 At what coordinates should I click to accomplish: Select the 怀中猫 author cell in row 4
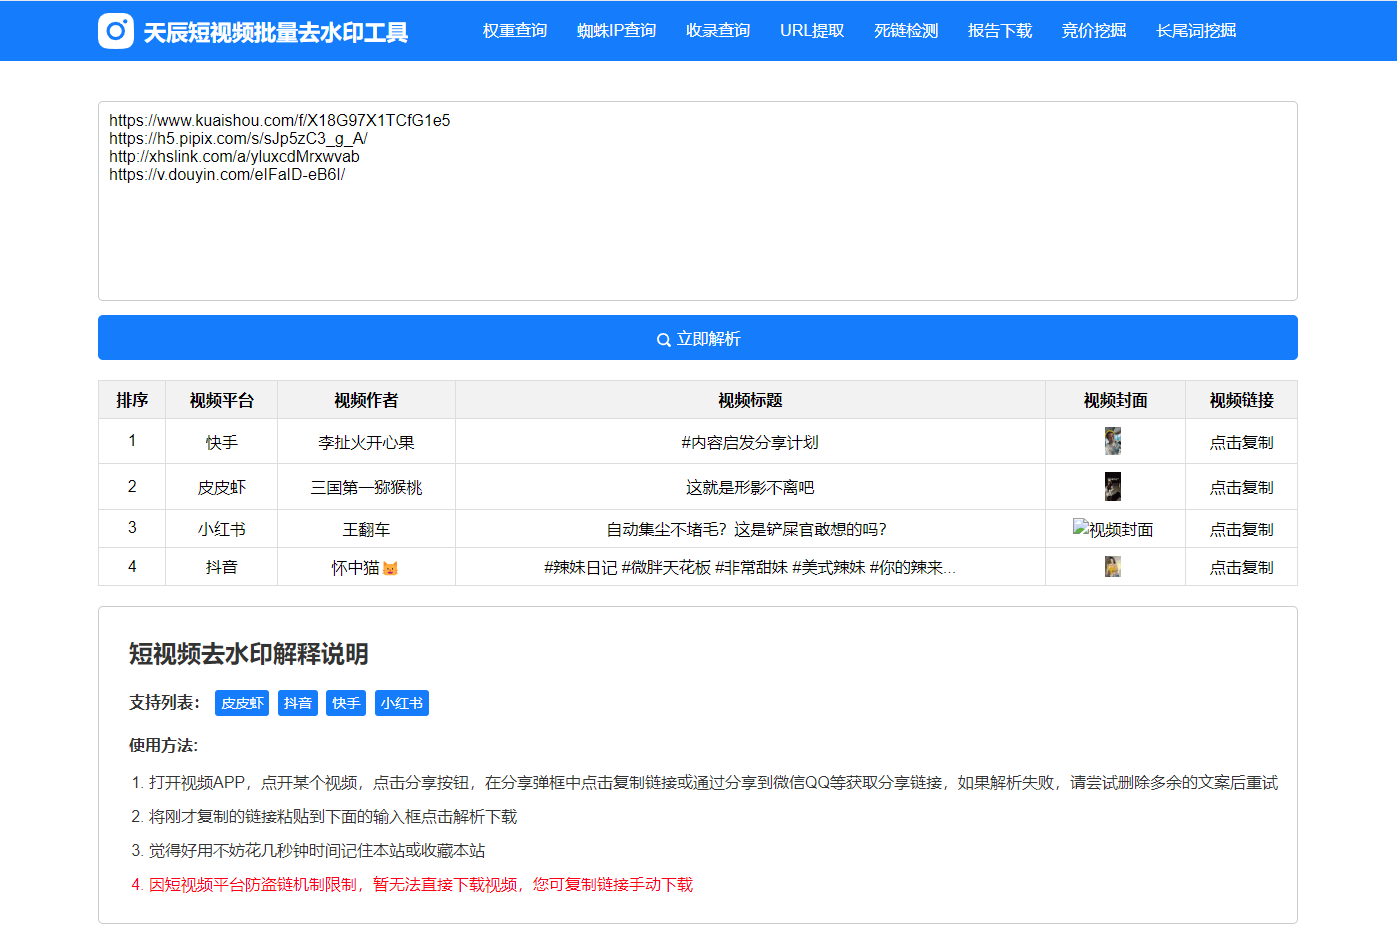[x=366, y=566]
